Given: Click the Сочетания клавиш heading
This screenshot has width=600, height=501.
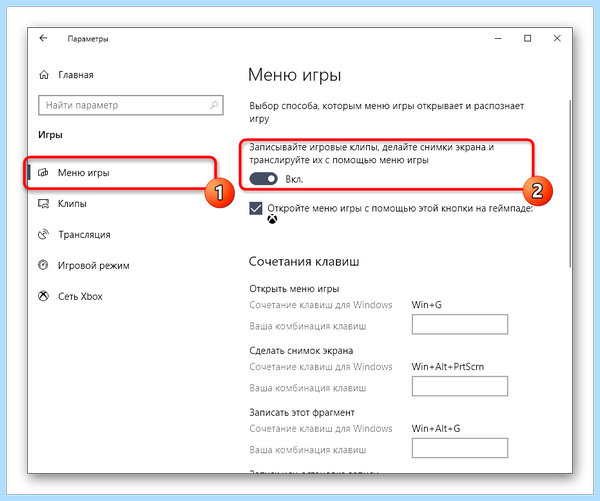Looking at the screenshot, I should point(304,262).
